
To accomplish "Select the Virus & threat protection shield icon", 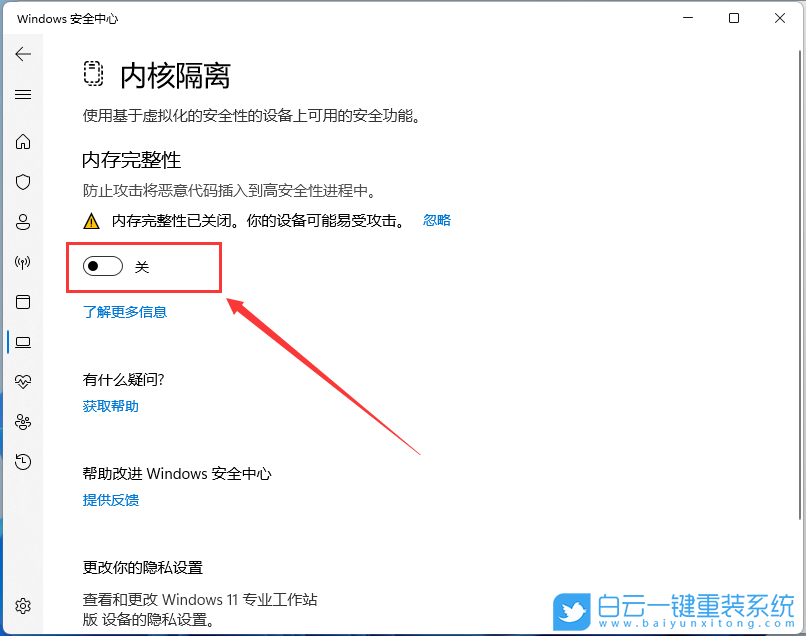I will [x=23, y=182].
